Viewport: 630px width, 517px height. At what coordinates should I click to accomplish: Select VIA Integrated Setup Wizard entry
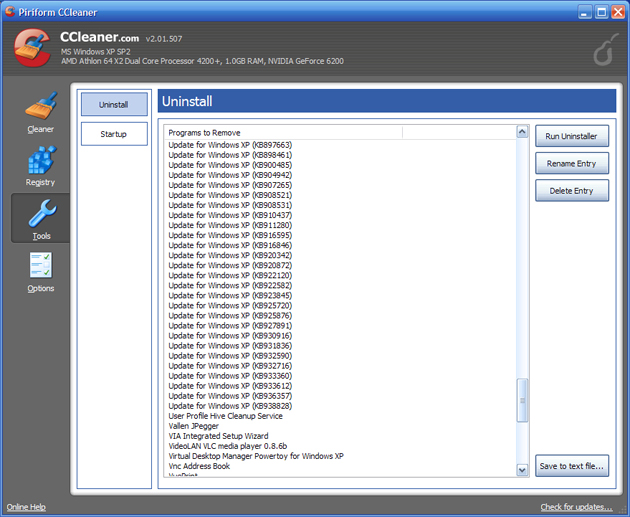coord(218,436)
